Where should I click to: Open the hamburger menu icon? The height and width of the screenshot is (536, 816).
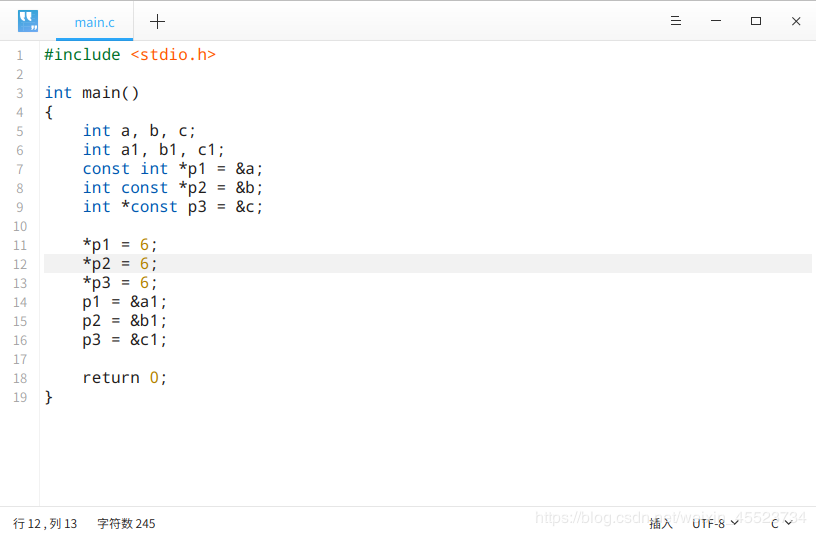click(x=675, y=21)
